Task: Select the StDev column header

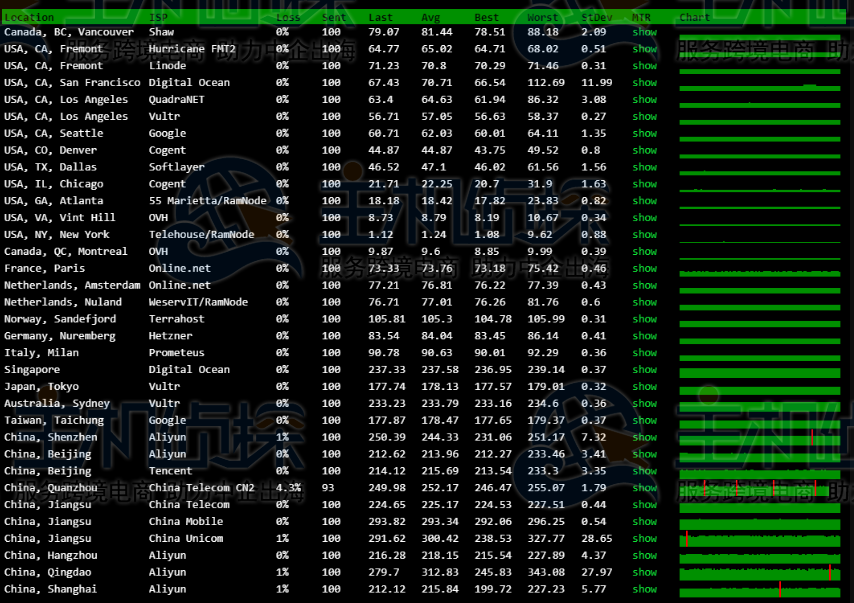Action: (595, 17)
